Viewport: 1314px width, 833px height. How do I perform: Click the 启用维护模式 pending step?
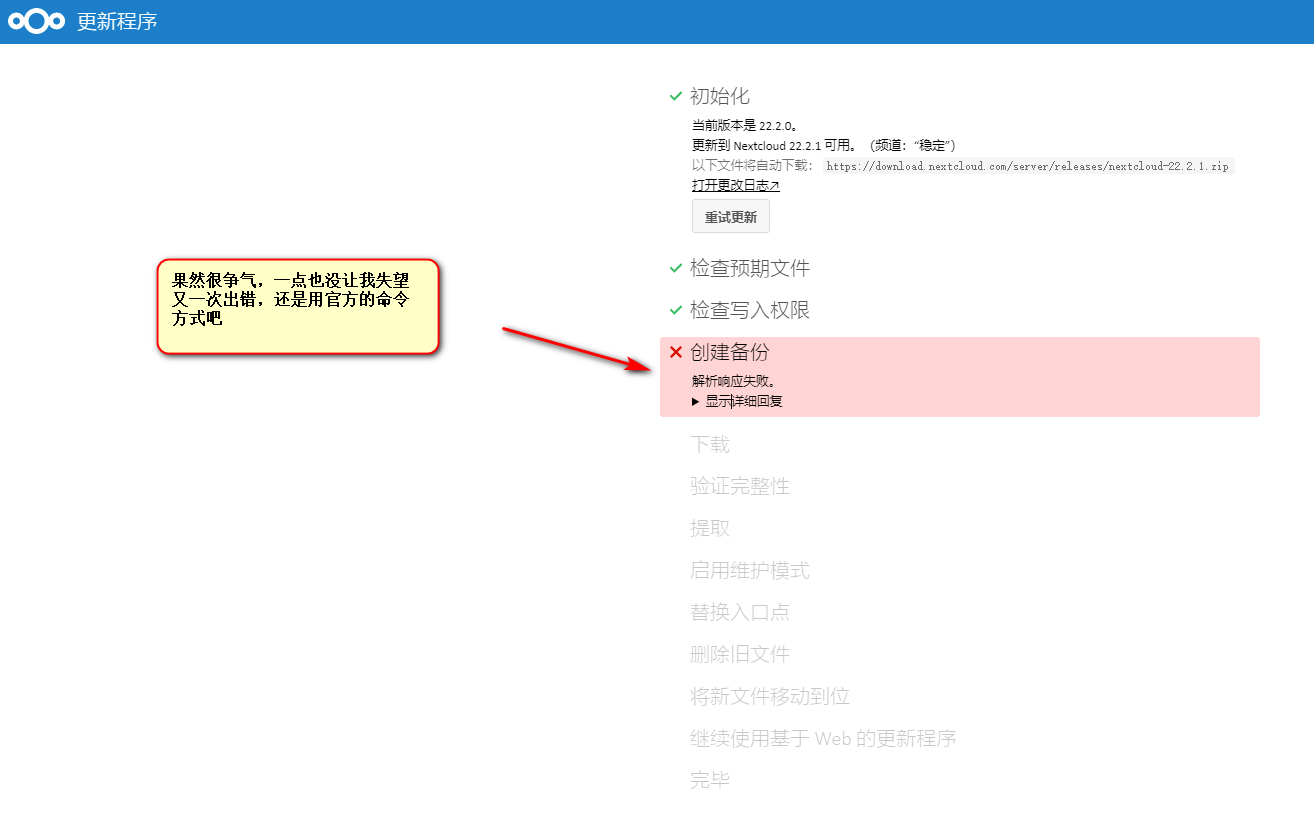750,571
